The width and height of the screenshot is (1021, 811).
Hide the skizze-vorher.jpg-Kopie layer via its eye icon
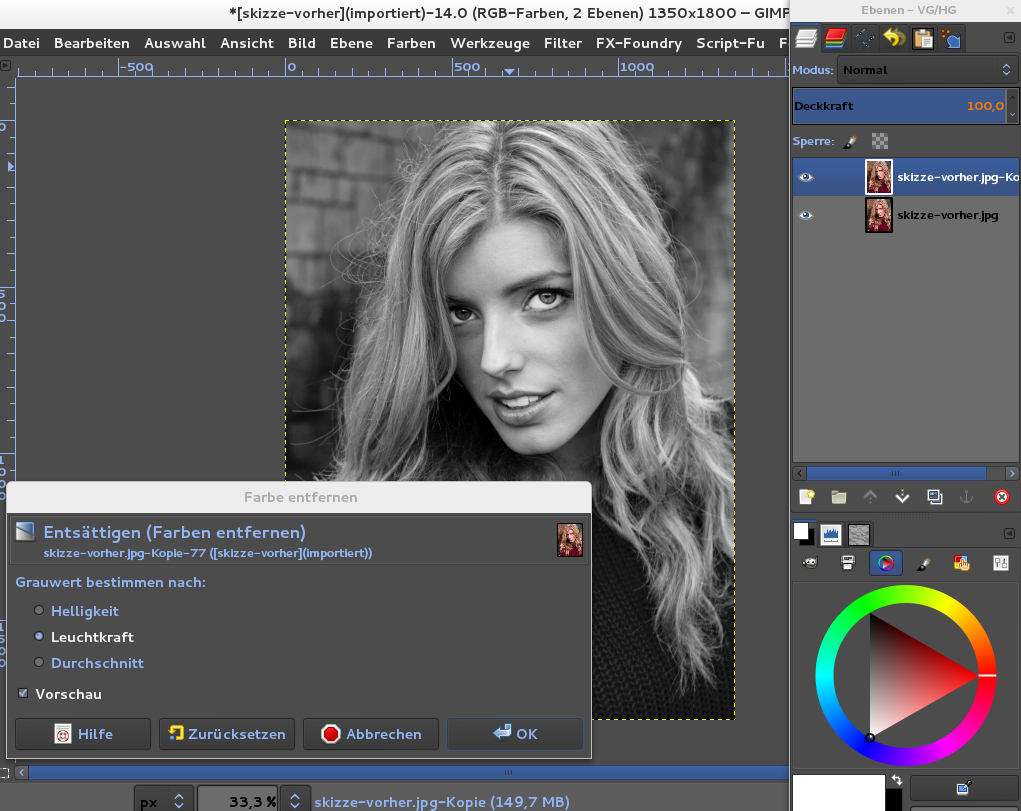806,177
